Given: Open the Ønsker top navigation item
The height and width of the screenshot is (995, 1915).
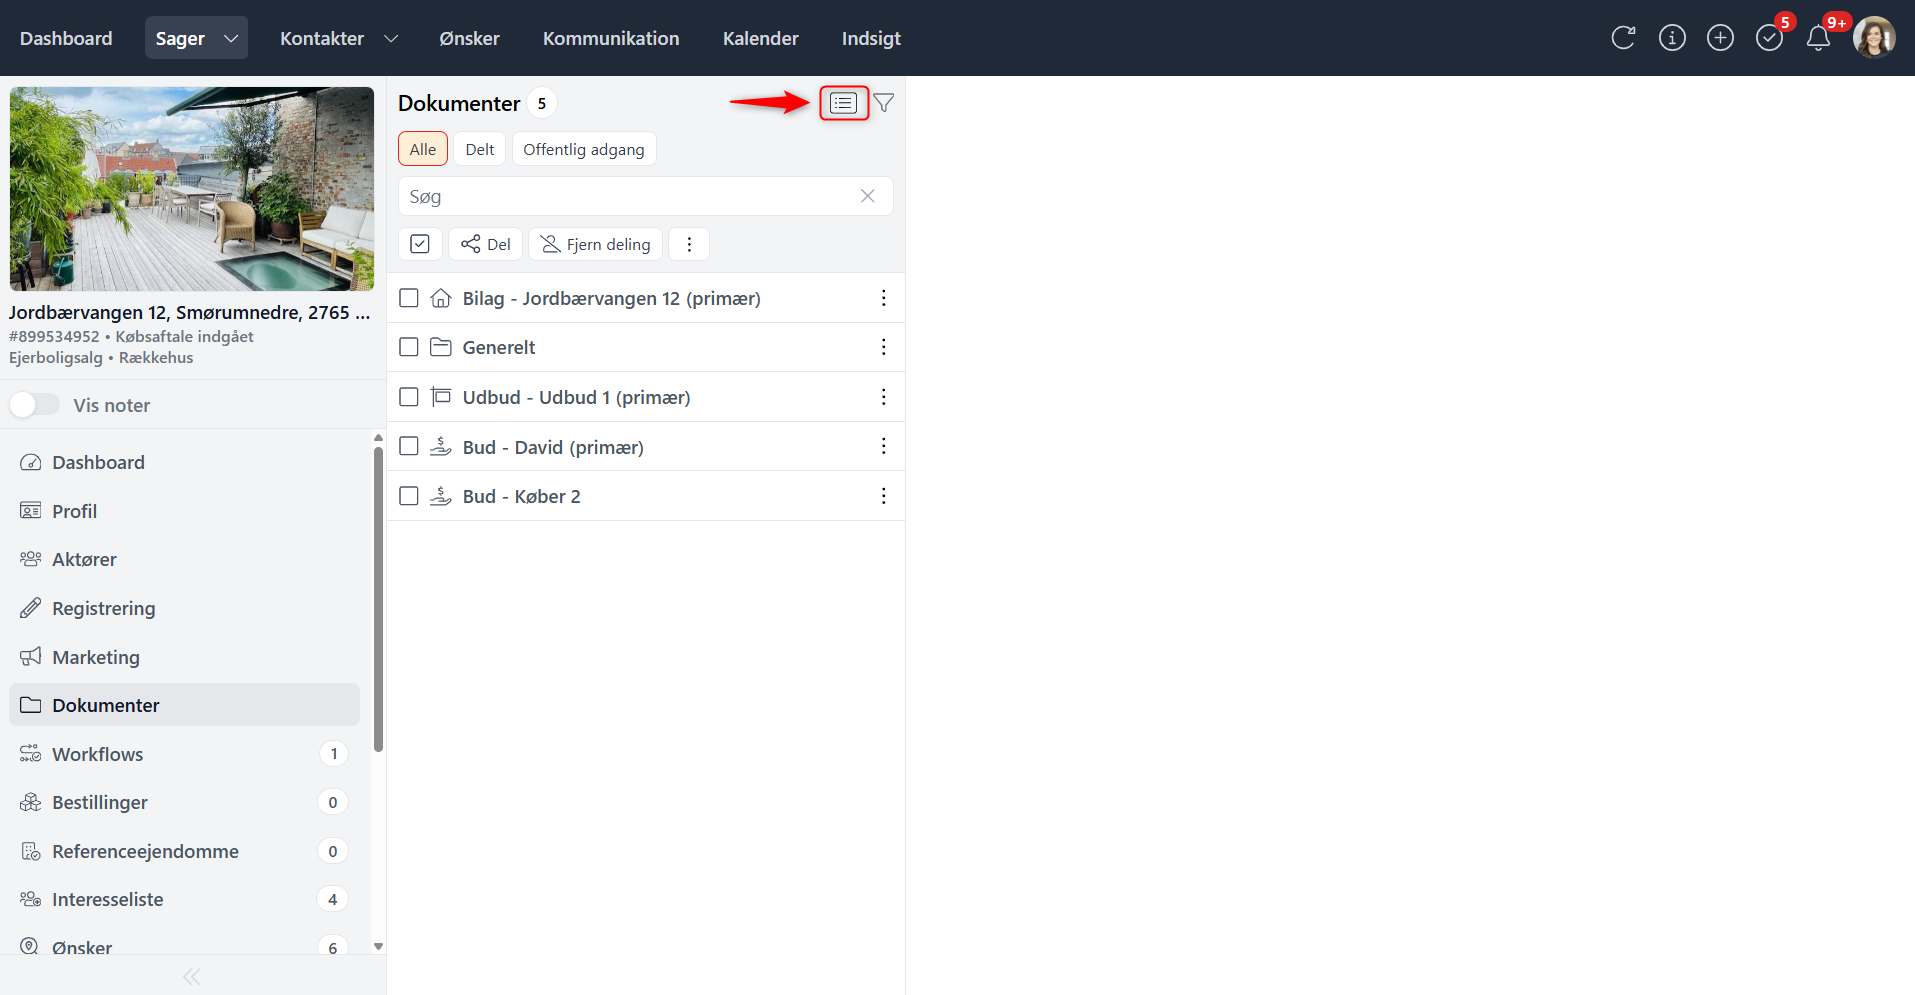Looking at the screenshot, I should coord(469,38).
